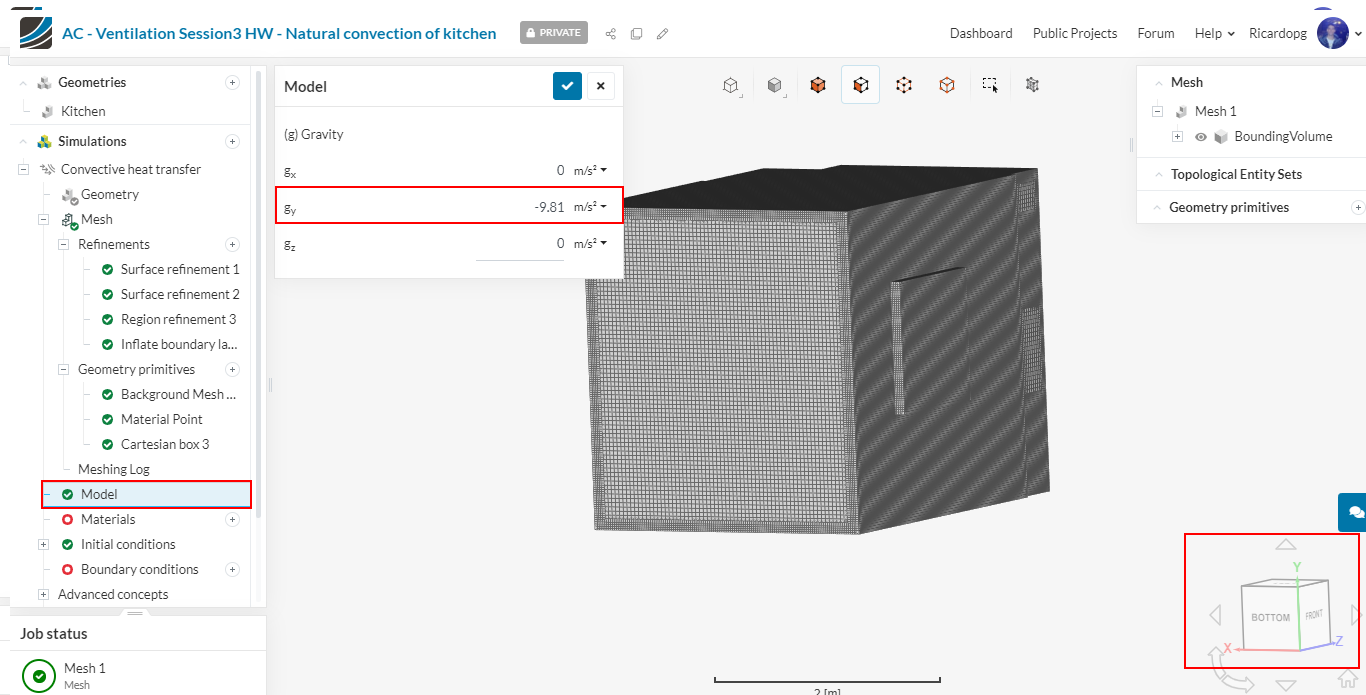Collapse the Refinements node
Viewport: 1366px width, 695px height.
pos(63,245)
